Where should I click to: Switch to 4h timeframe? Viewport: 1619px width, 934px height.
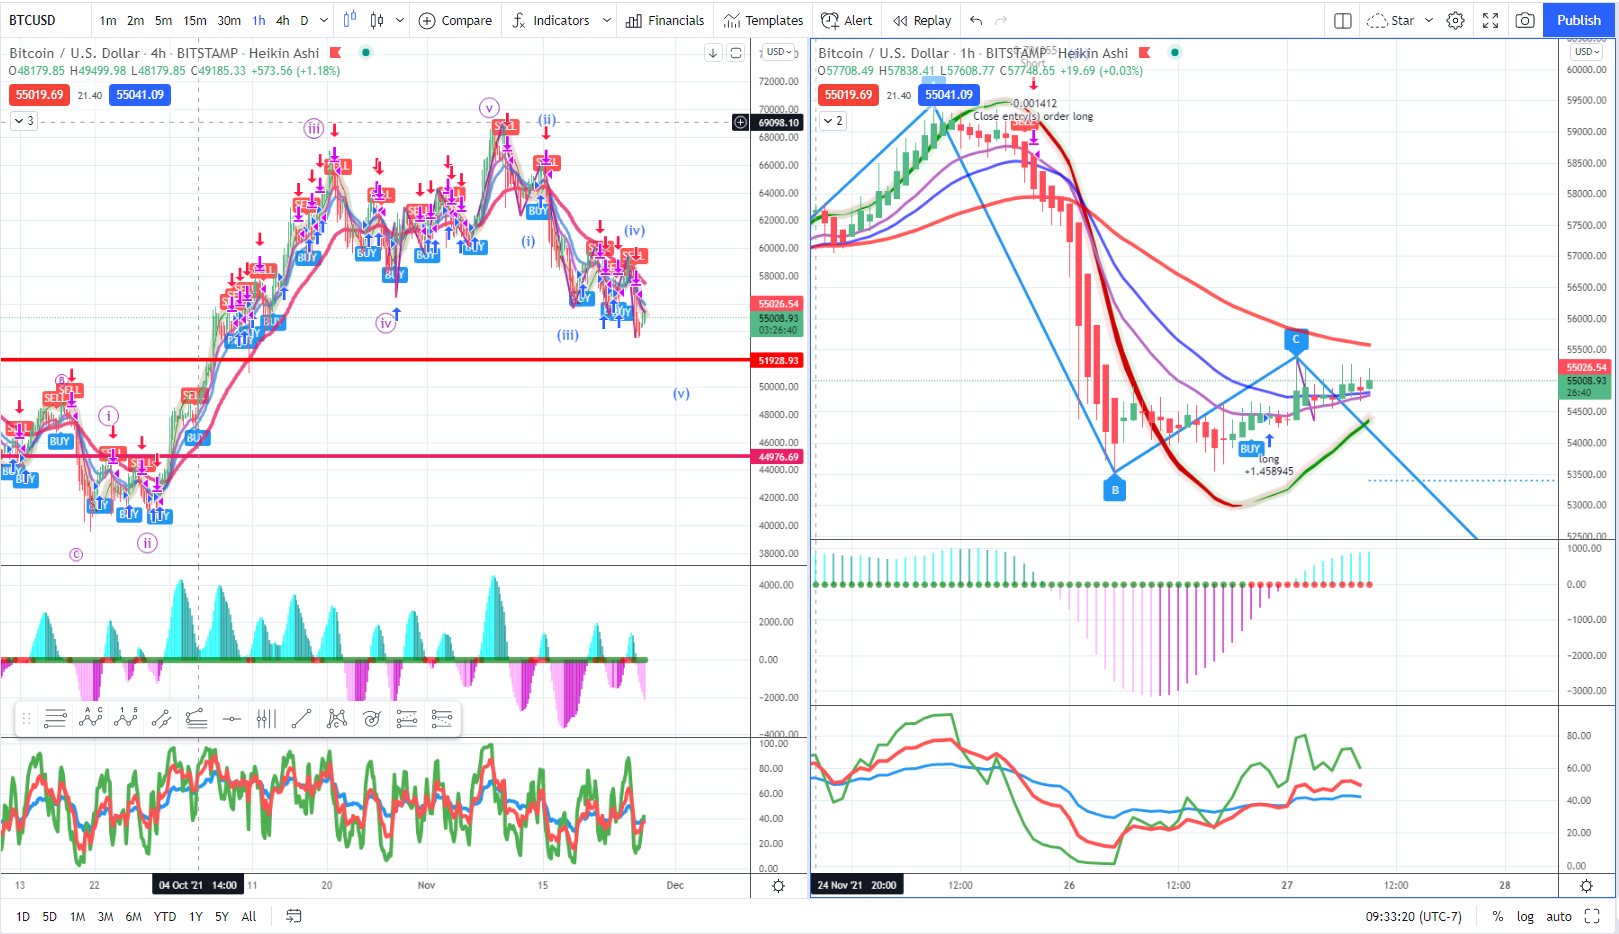(x=283, y=20)
